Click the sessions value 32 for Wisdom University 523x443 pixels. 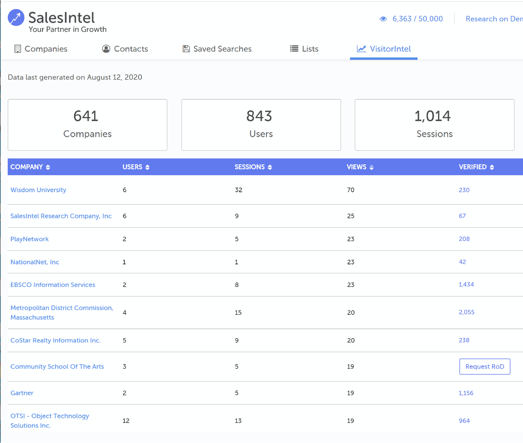coord(238,190)
